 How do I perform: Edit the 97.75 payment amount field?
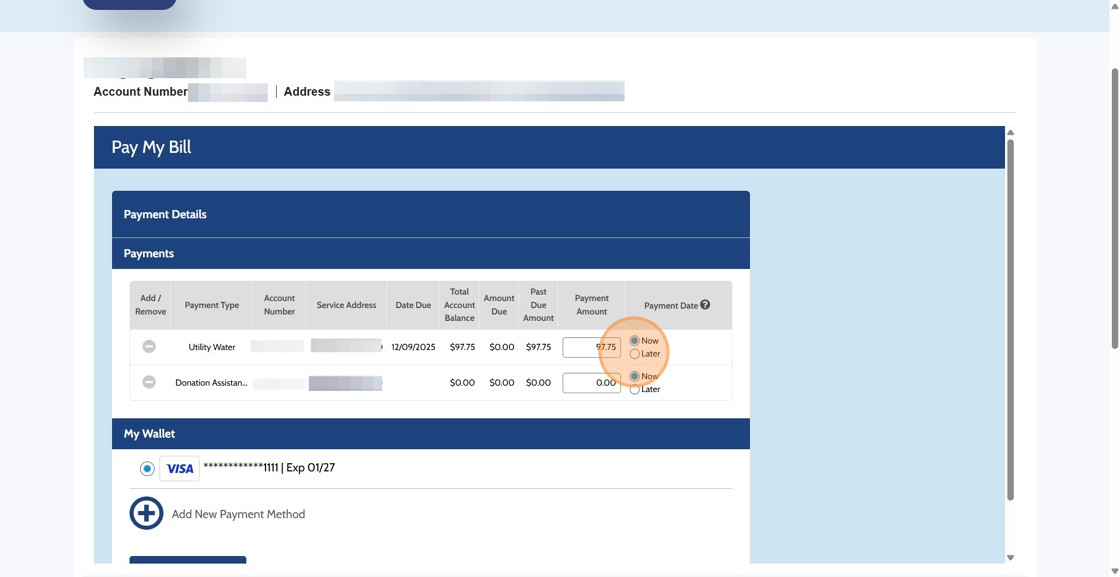pyautogui.click(x=591, y=346)
